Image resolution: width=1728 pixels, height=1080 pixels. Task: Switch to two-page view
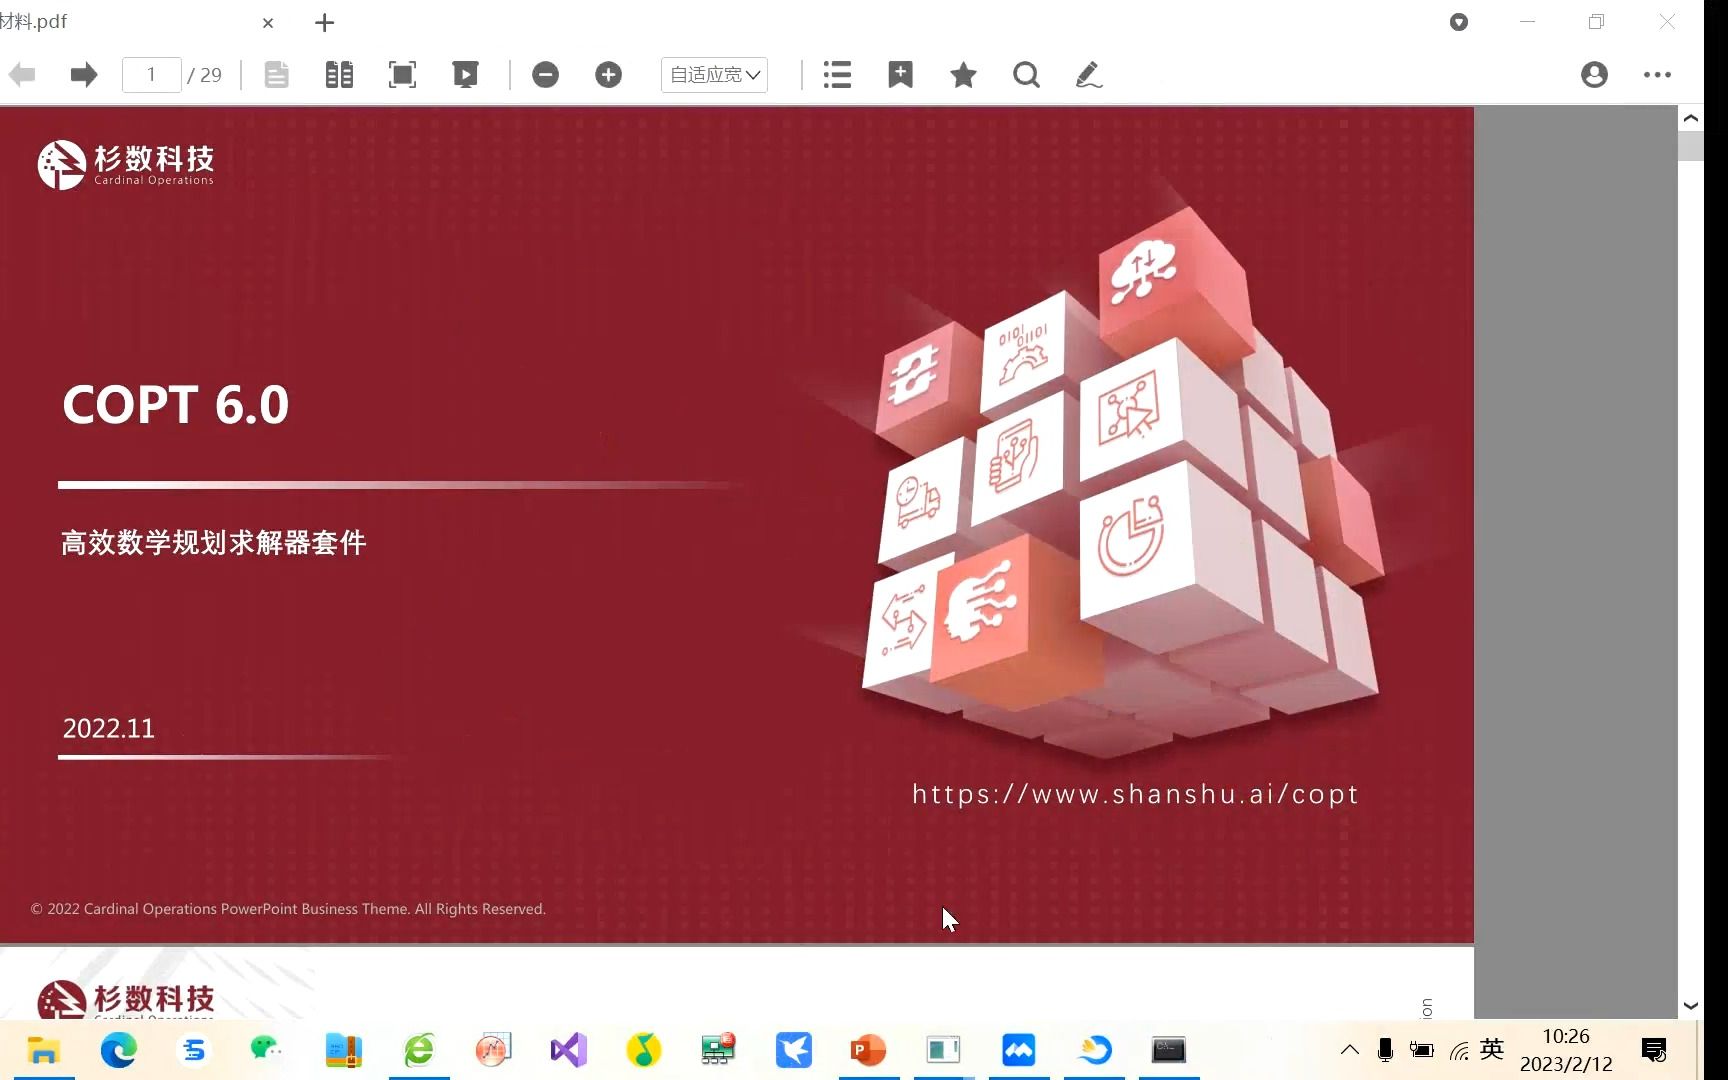340,75
